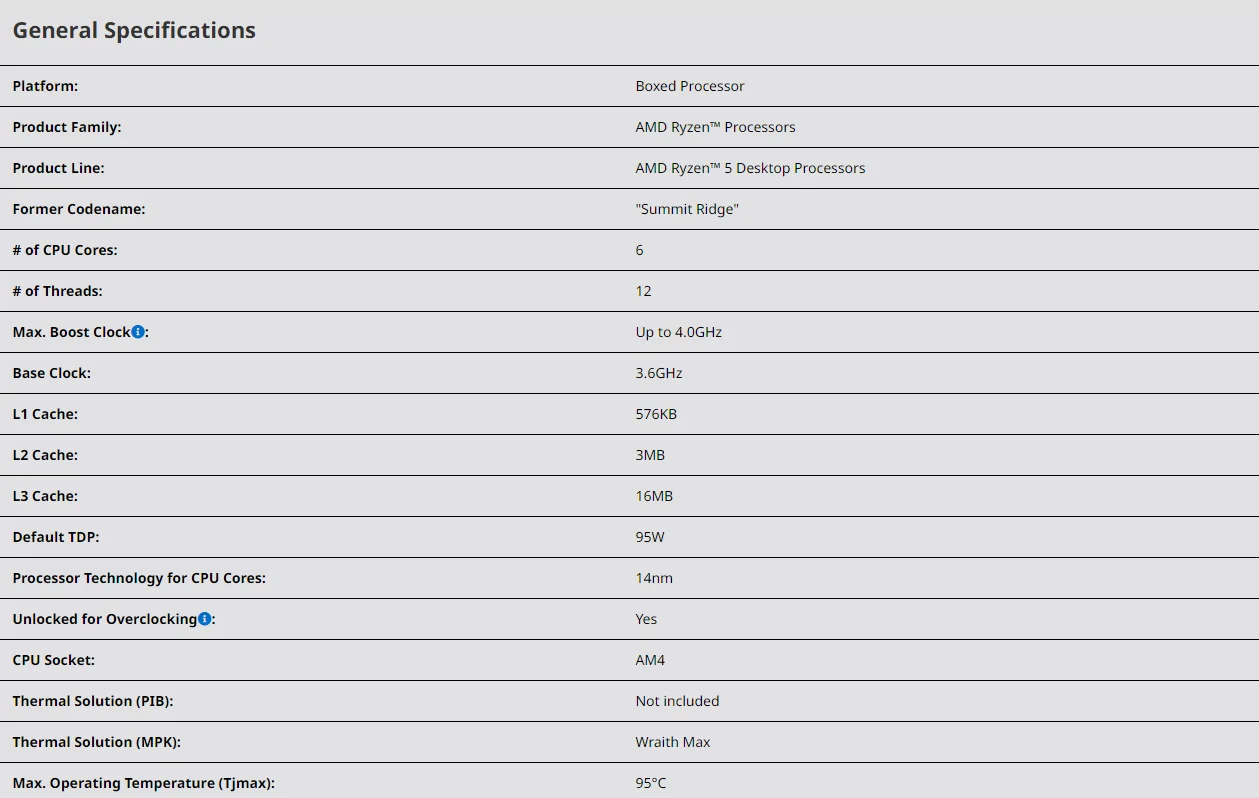Click the "14nm" processor technology value
The width and height of the screenshot is (1259, 798).
[654, 578]
